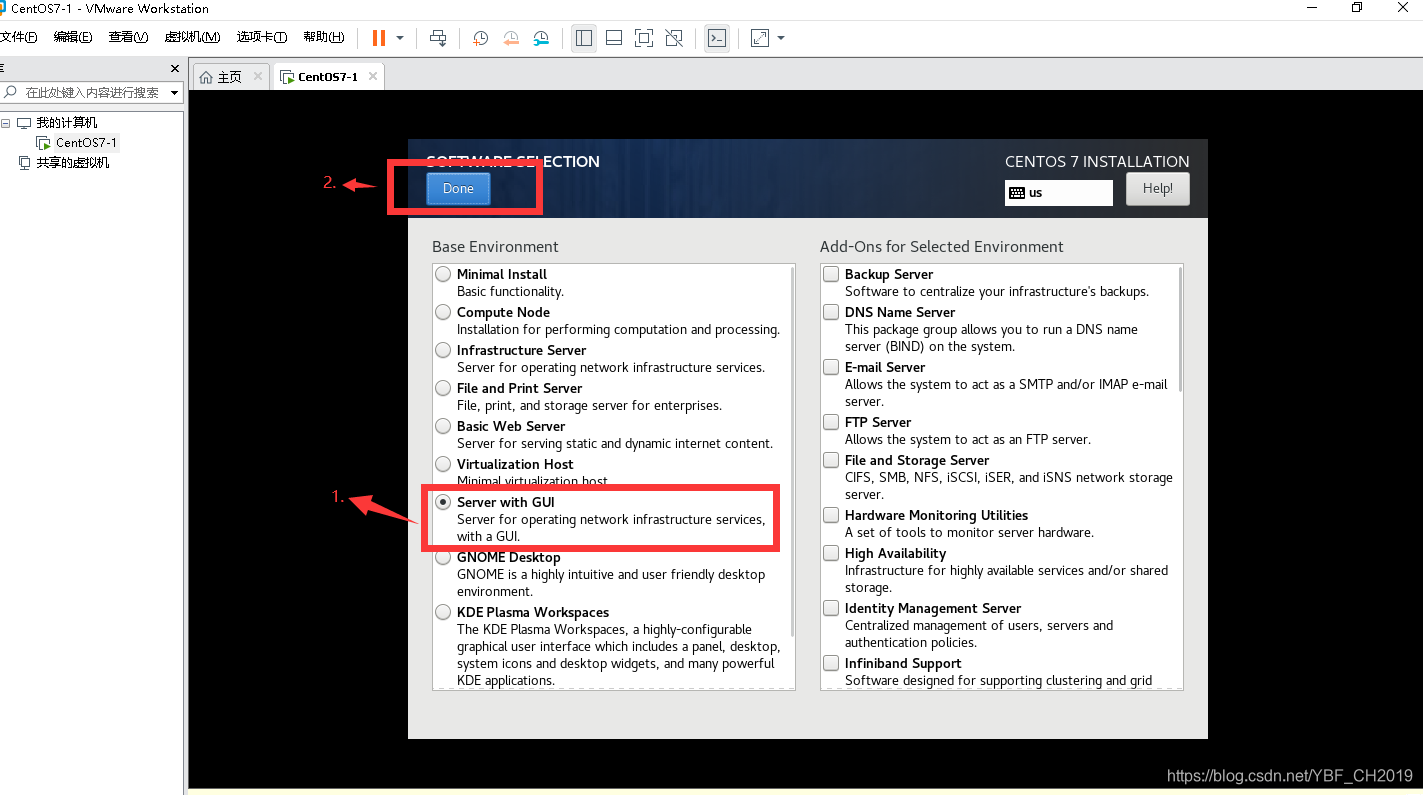Select the File and Print Server radio button
This screenshot has height=795, width=1423.
pyautogui.click(x=443, y=388)
